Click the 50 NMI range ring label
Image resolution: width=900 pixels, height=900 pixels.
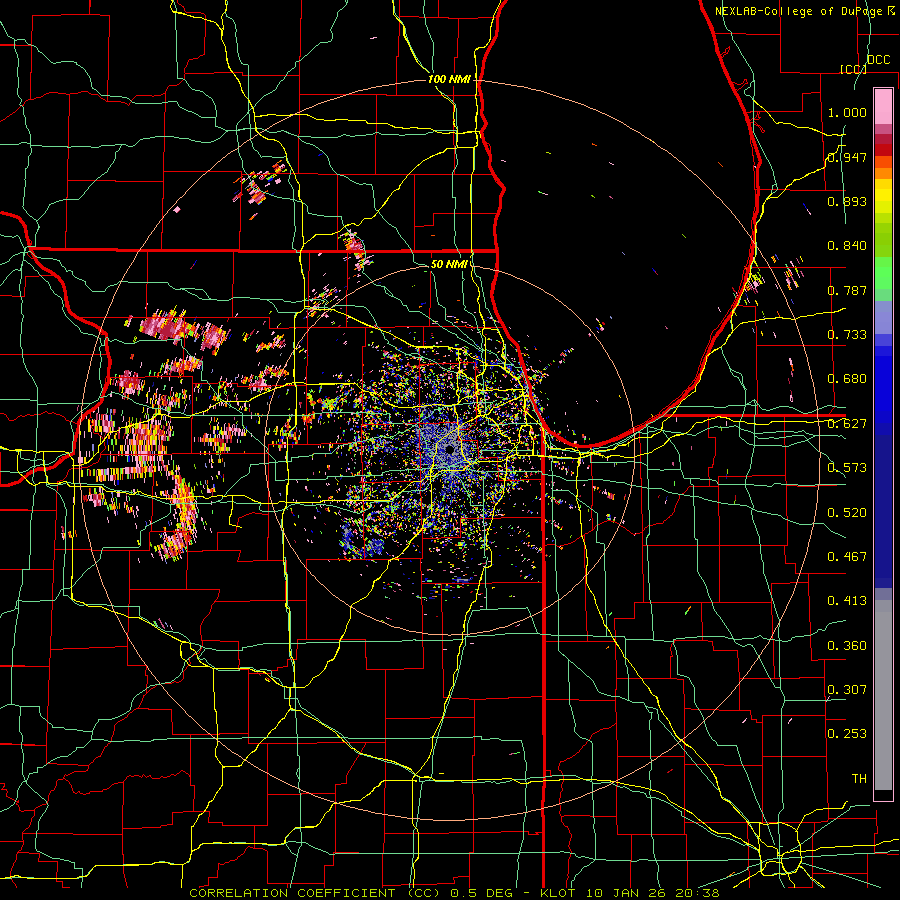[449, 264]
